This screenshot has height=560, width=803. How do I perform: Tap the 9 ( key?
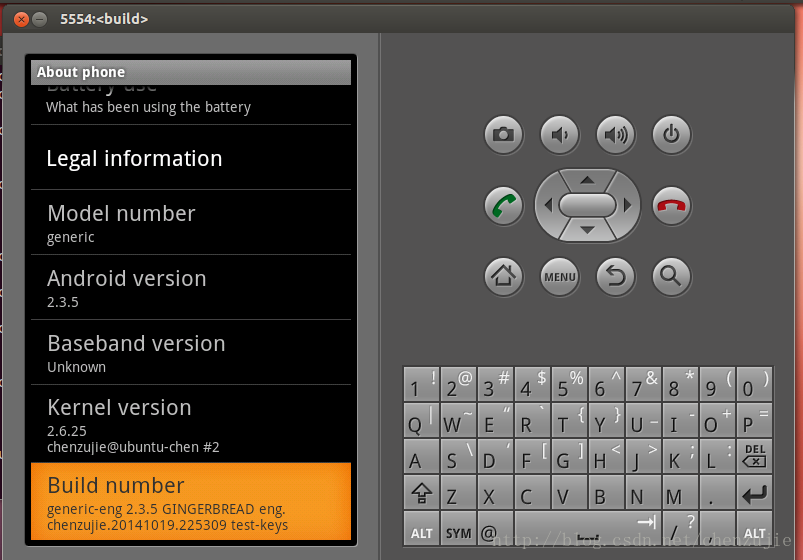(x=717, y=384)
